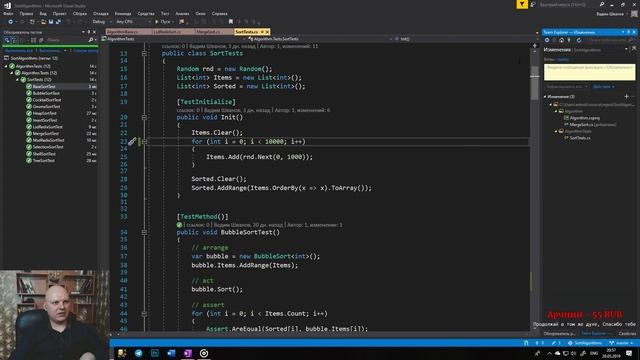This screenshot has width=640, height=360.
Task: Click the run all tests link
Action: pyautogui.click(x=18, y=51)
